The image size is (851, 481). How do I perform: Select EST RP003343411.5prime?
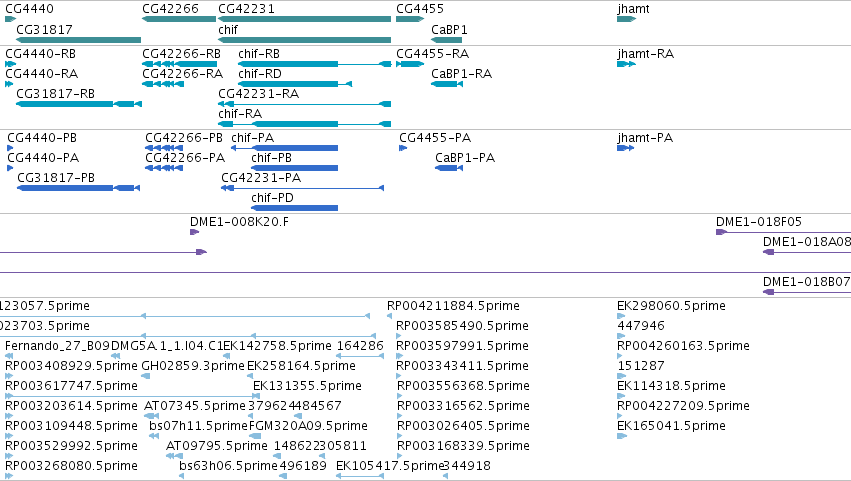(462, 366)
